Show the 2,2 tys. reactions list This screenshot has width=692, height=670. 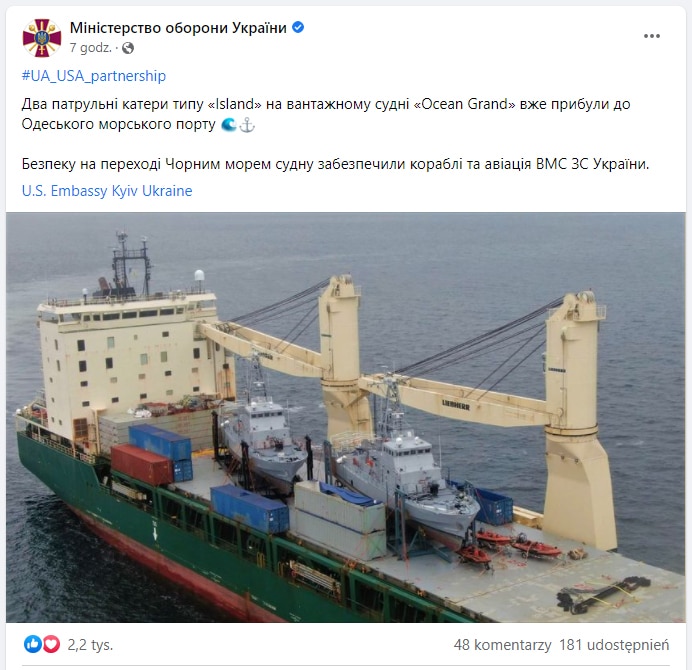90,645
